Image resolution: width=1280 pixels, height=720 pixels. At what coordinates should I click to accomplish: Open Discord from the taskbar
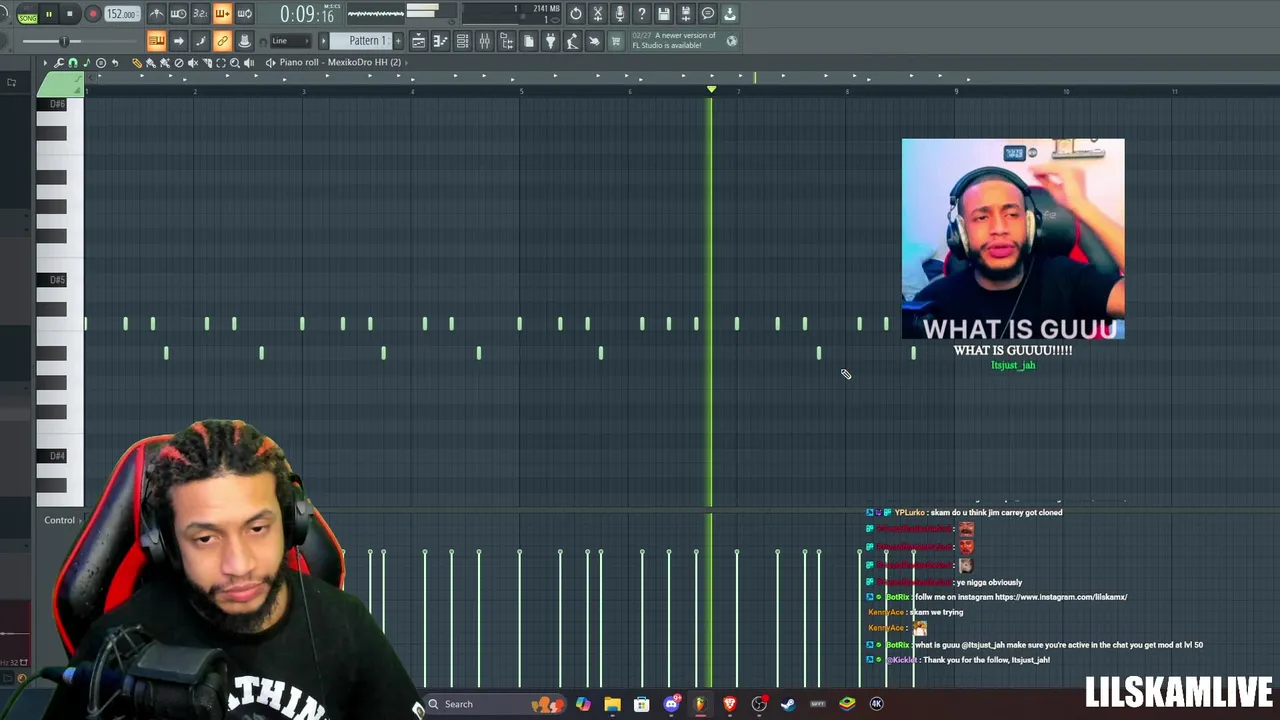point(671,704)
